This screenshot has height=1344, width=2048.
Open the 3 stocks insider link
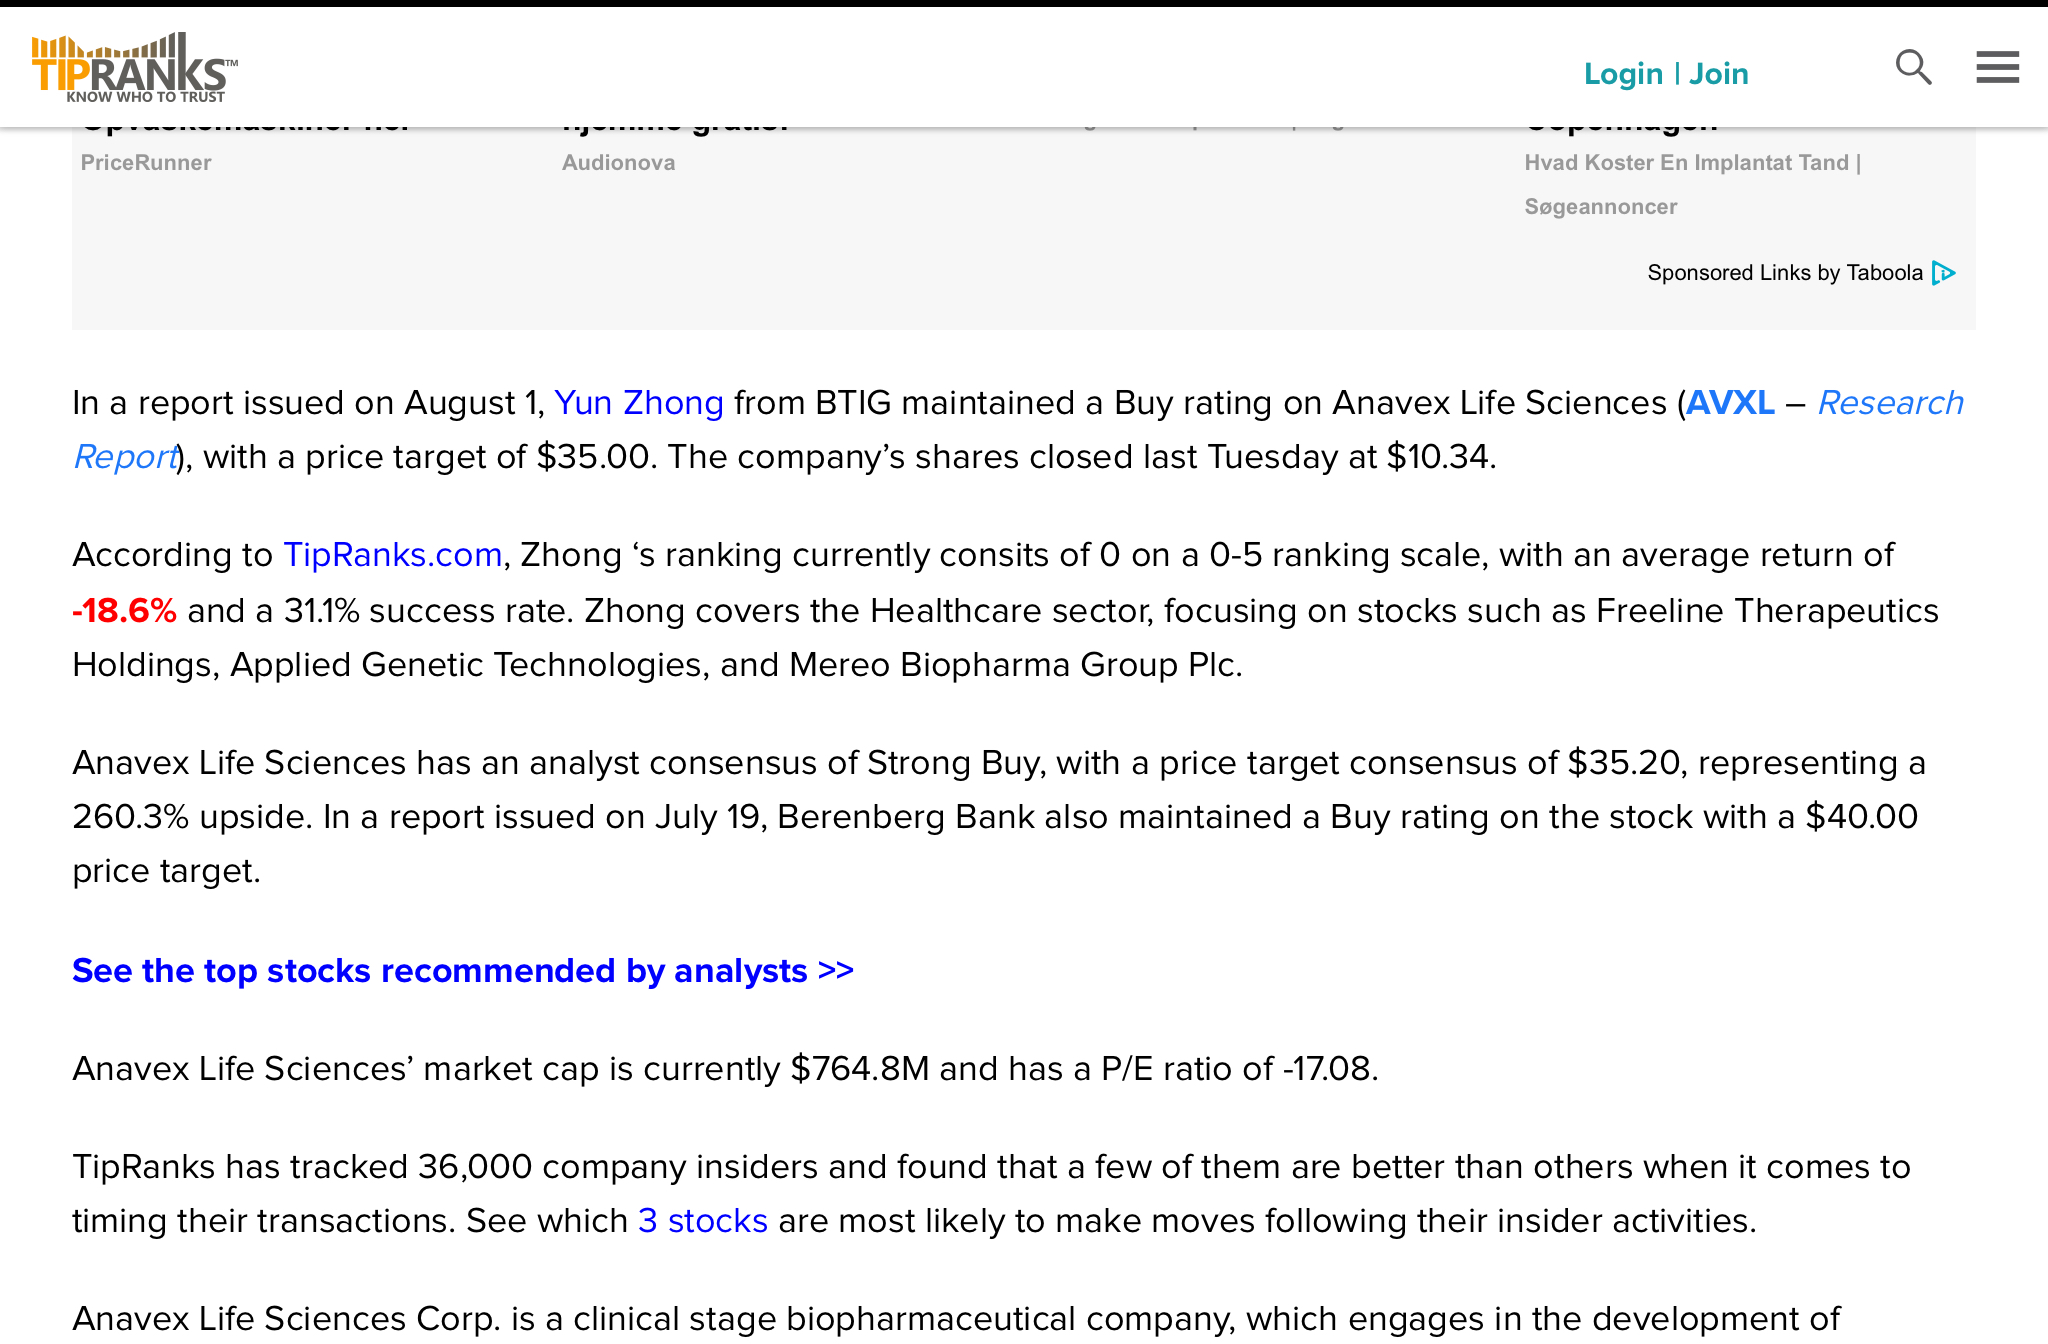click(x=703, y=1220)
